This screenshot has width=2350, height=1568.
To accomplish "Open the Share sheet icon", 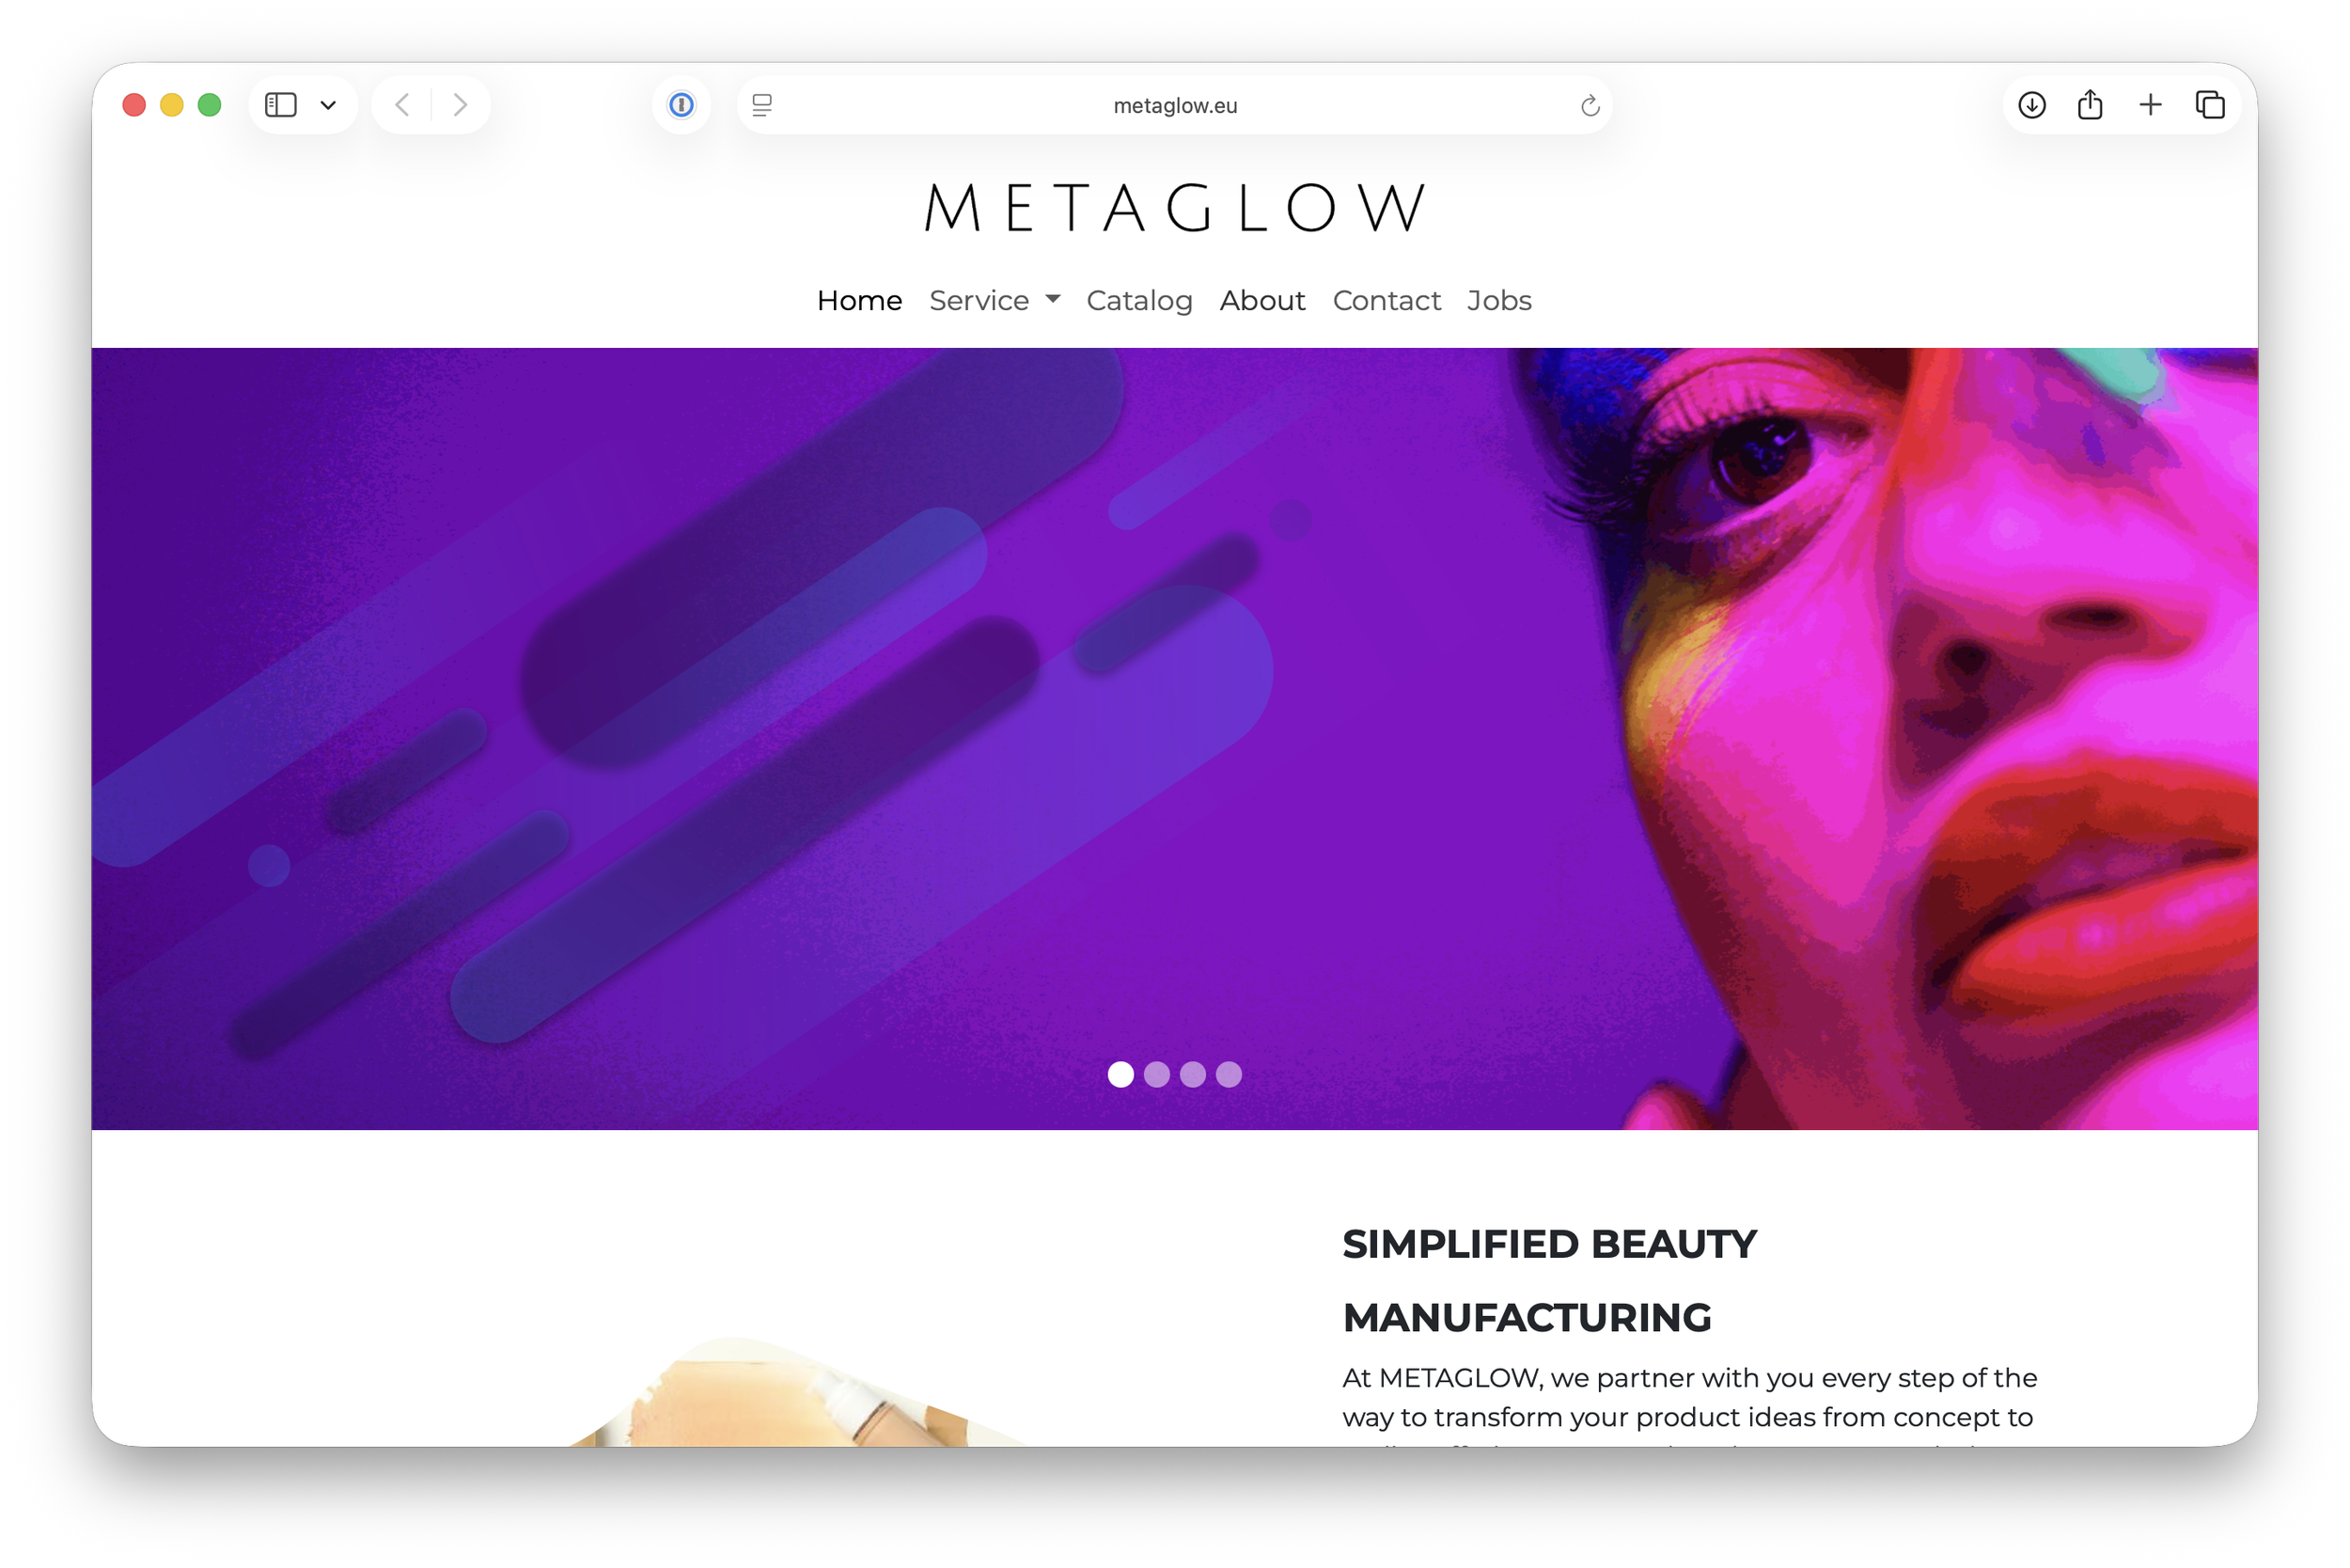I will [x=2090, y=105].
